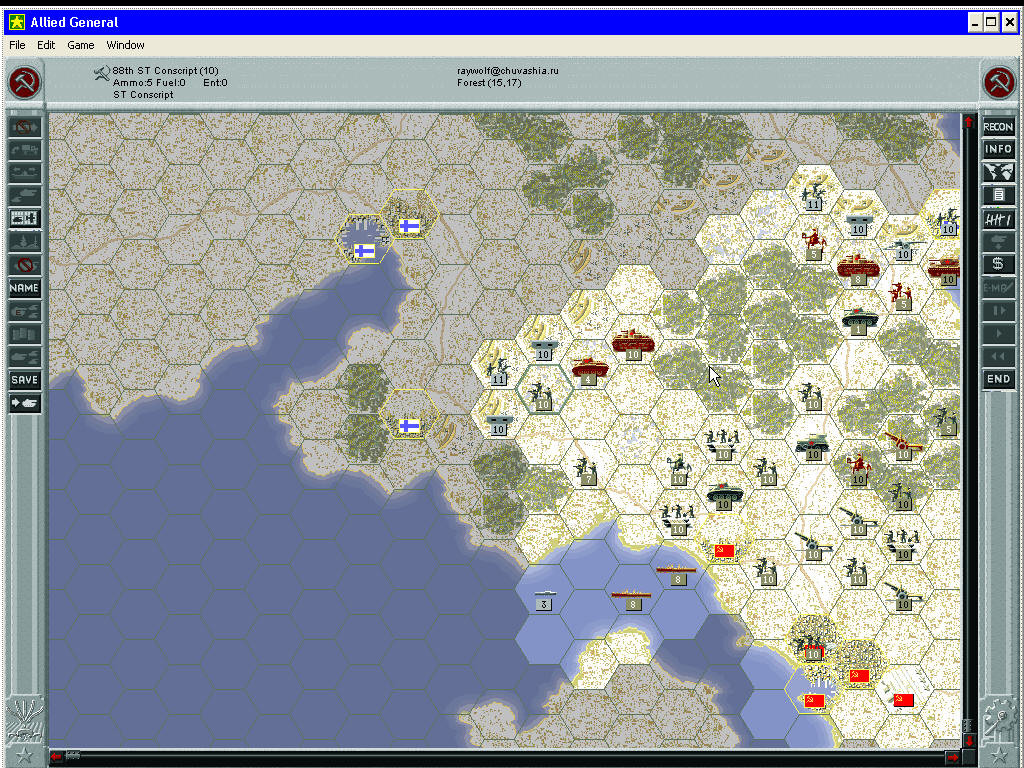
Task: Click the red down scroll arrow
Action: 968,740
